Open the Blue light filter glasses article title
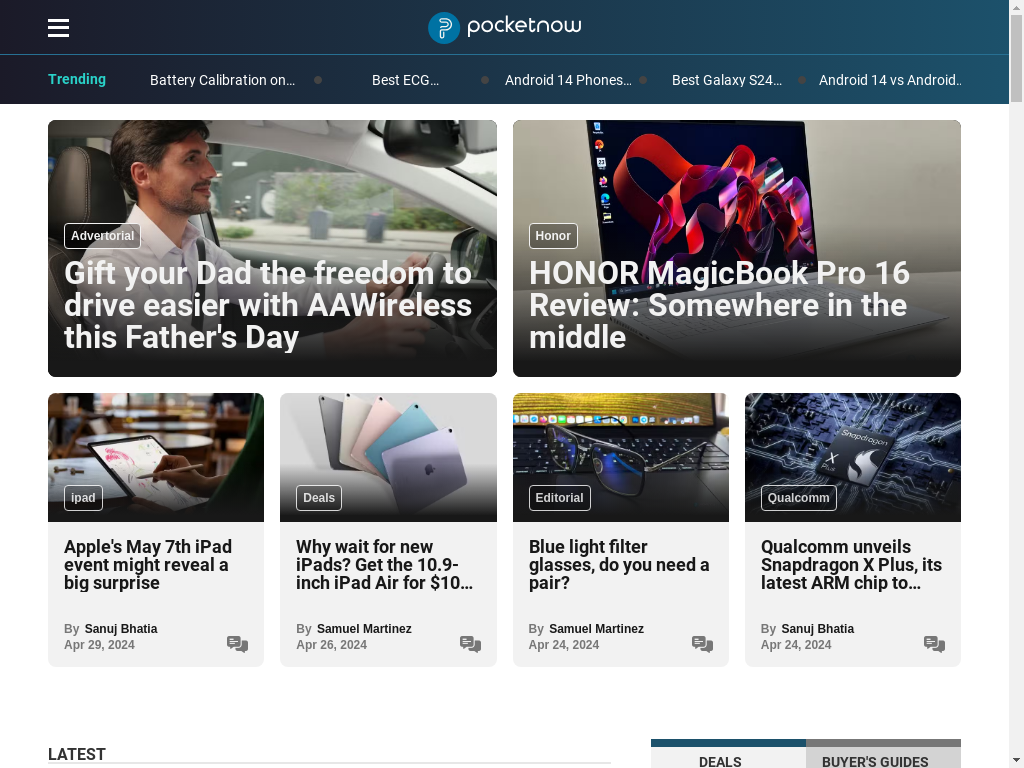The width and height of the screenshot is (1024, 768). tap(619, 564)
